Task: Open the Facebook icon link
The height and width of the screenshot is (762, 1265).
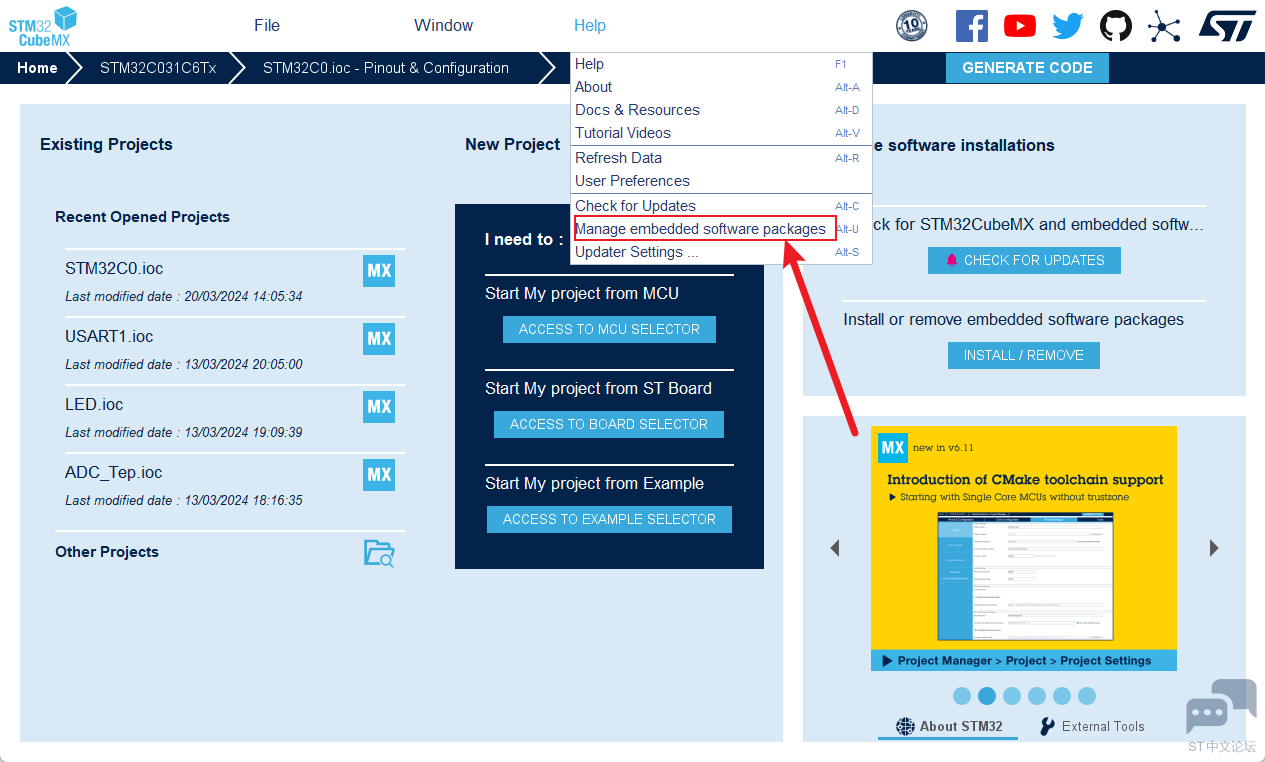Action: click(971, 26)
